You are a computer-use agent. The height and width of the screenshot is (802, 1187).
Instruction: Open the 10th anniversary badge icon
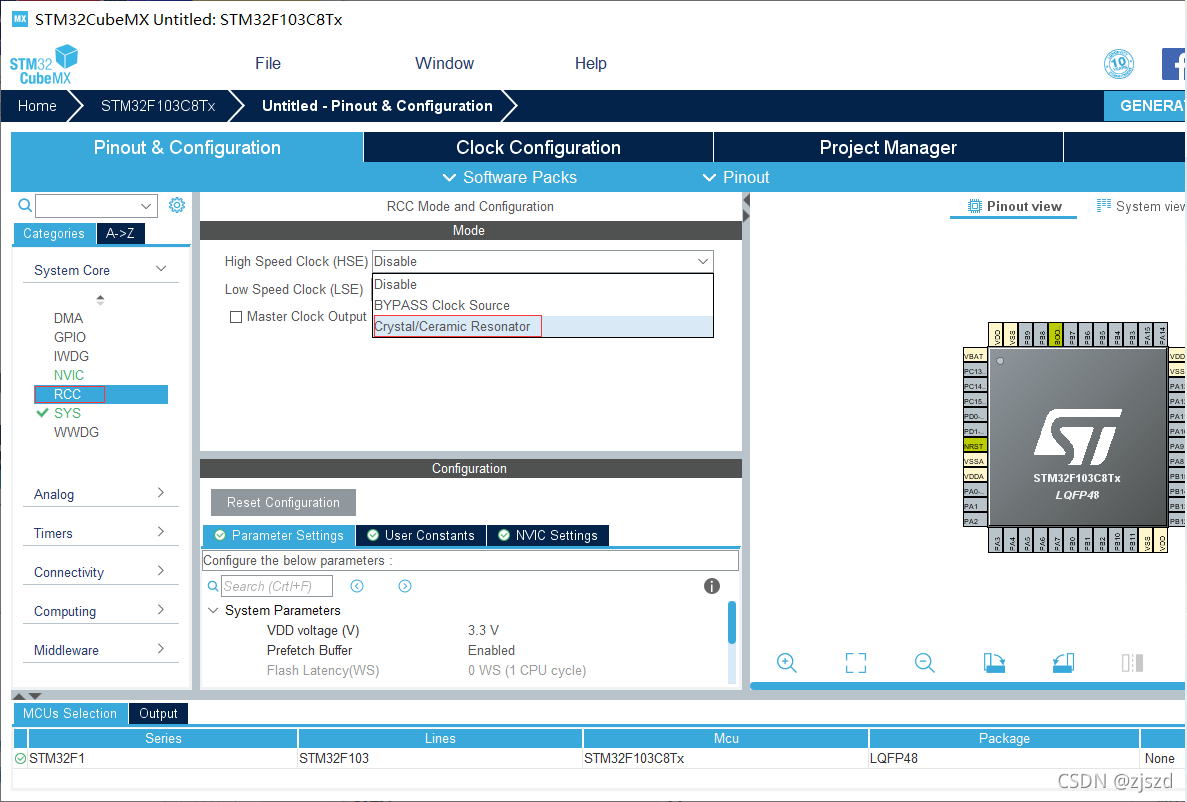(x=1119, y=64)
